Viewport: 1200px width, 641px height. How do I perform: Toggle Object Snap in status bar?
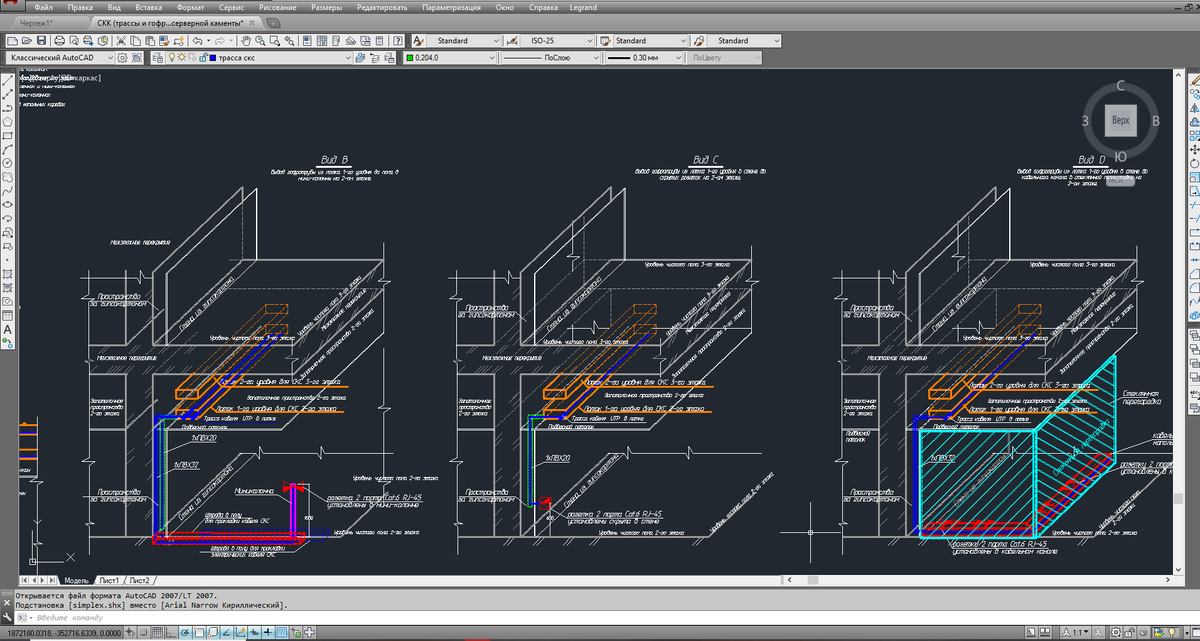click(x=199, y=633)
